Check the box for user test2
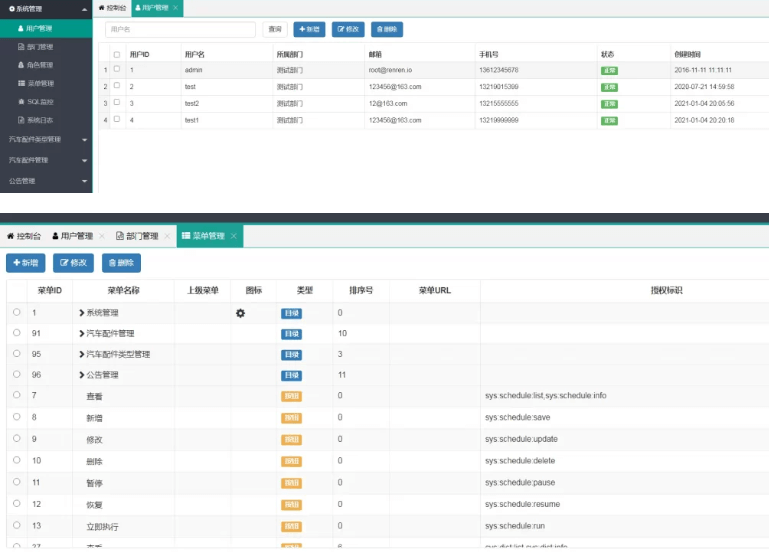Viewport: 769px width, 552px height. [117, 102]
